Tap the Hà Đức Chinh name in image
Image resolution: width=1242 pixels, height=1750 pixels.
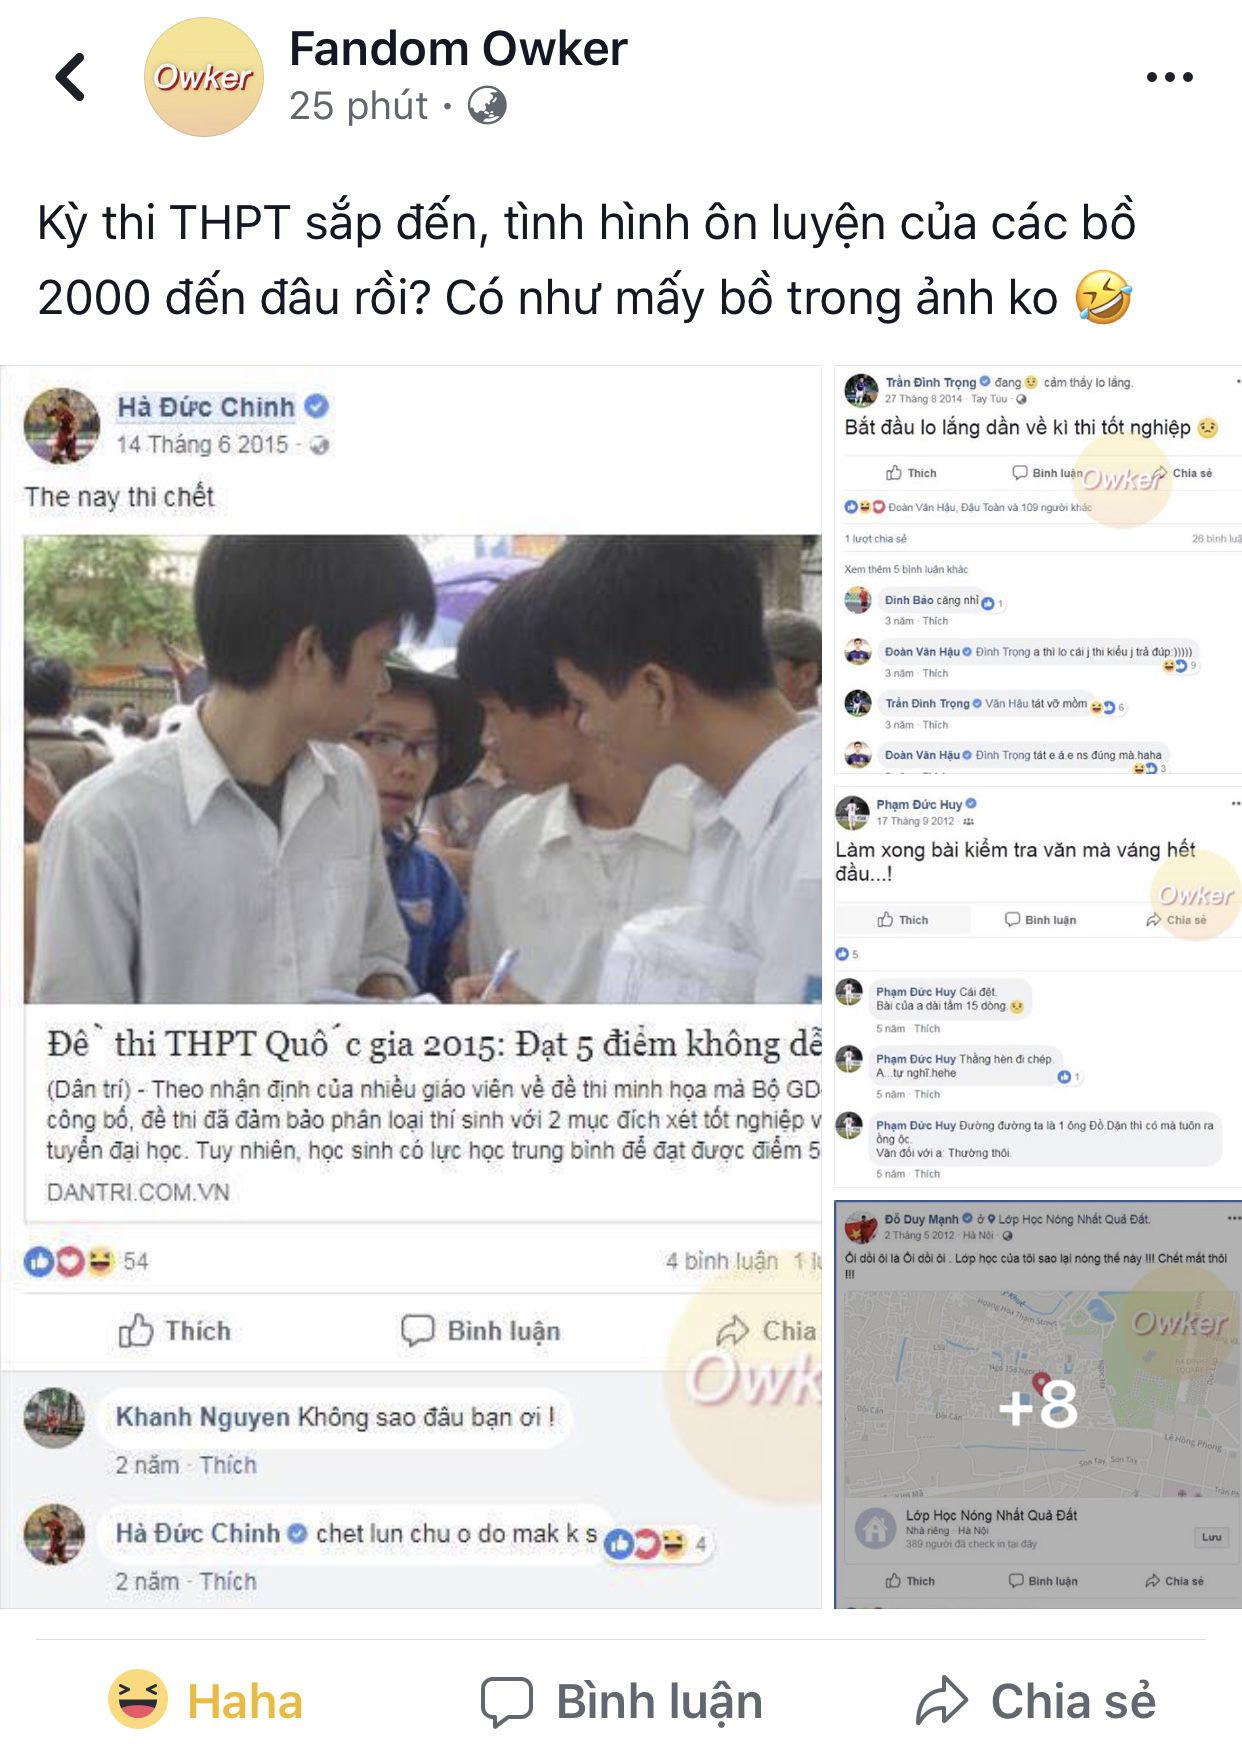tap(206, 407)
